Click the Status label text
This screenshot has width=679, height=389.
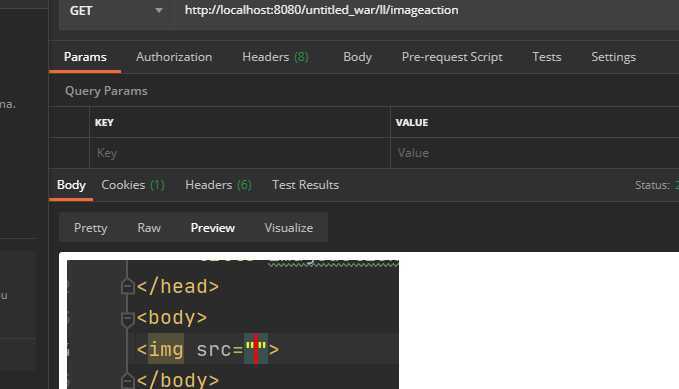(x=652, y=185)
